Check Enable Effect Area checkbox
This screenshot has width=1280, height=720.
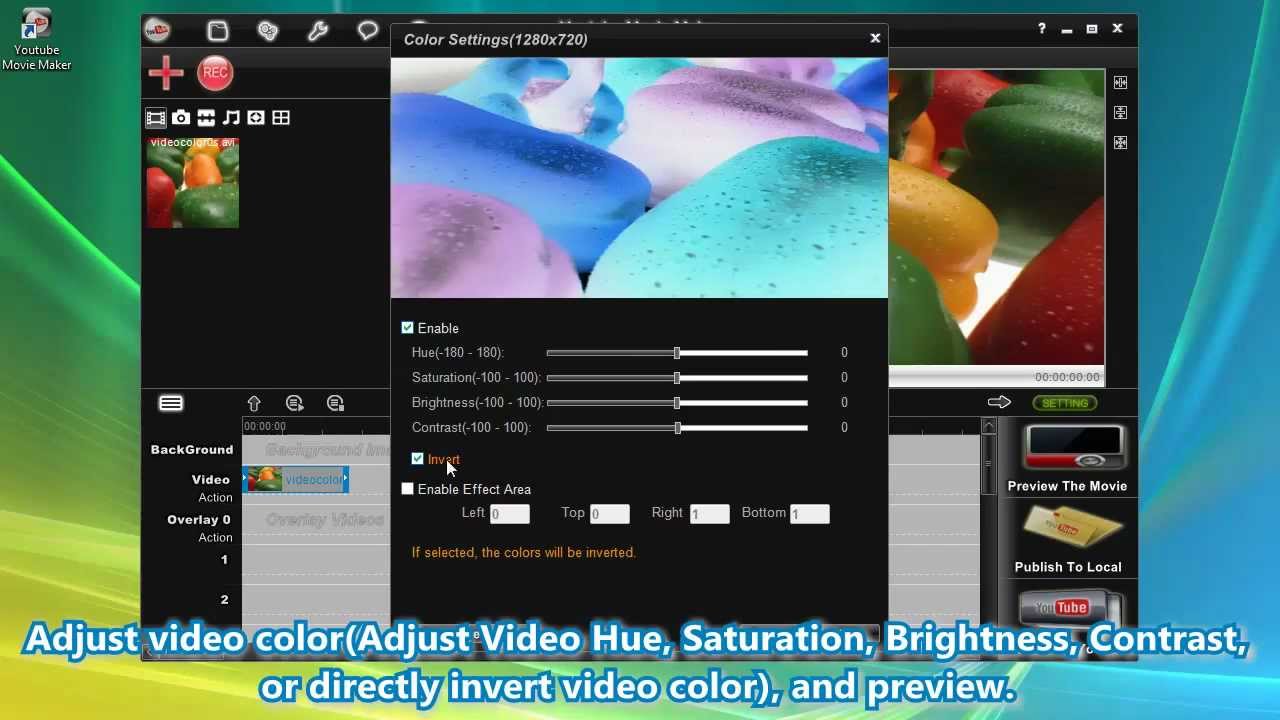[408, 489]
